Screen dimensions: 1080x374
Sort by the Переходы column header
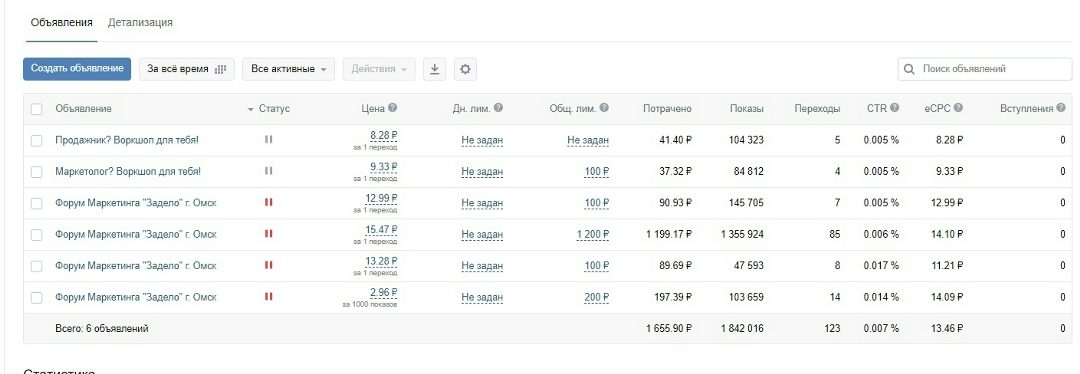coord(817,109)
